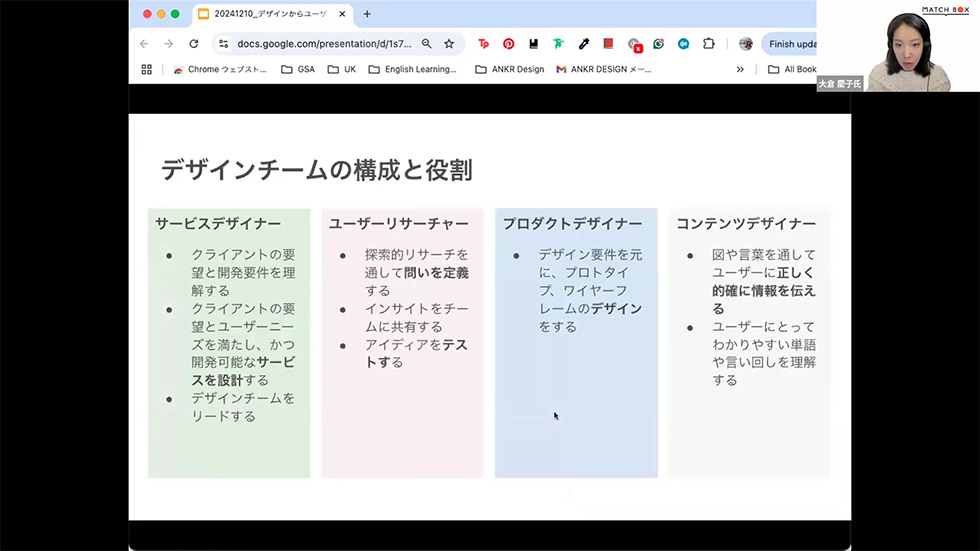Open the All Bookmarks folder
The width and height of the screenshot is (980, 551).
point(792,69)
